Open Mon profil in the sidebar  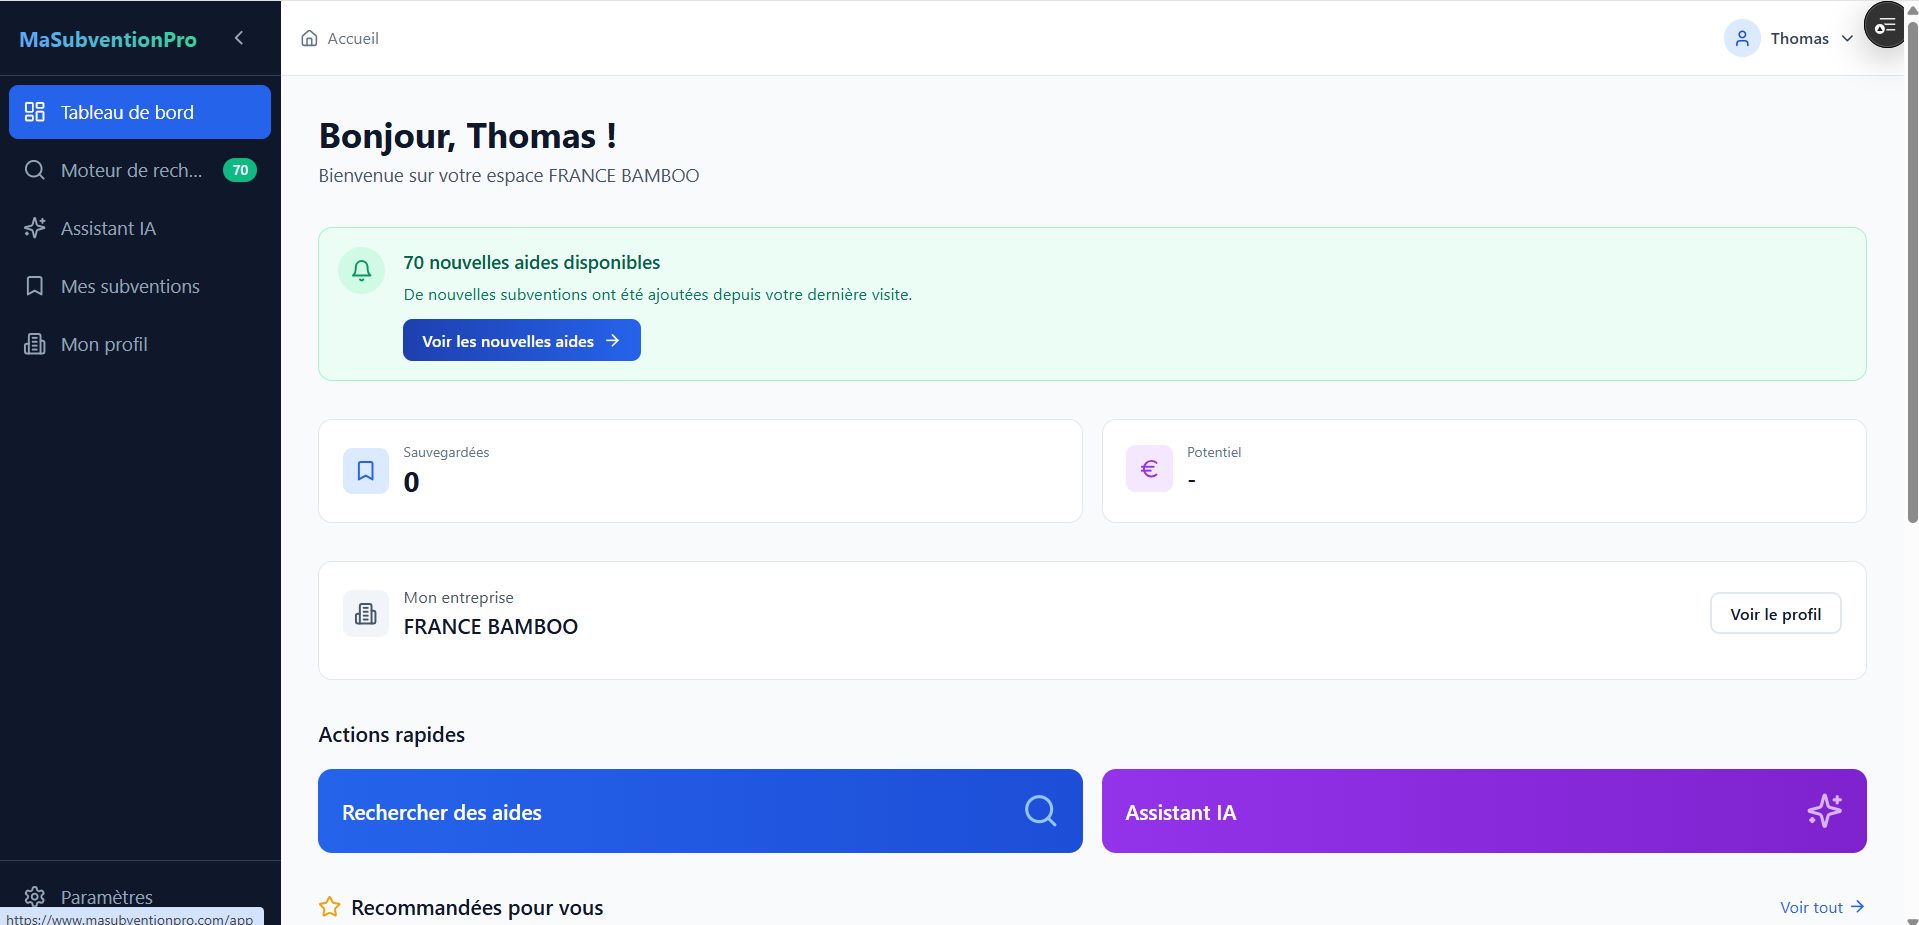(140, 344)
